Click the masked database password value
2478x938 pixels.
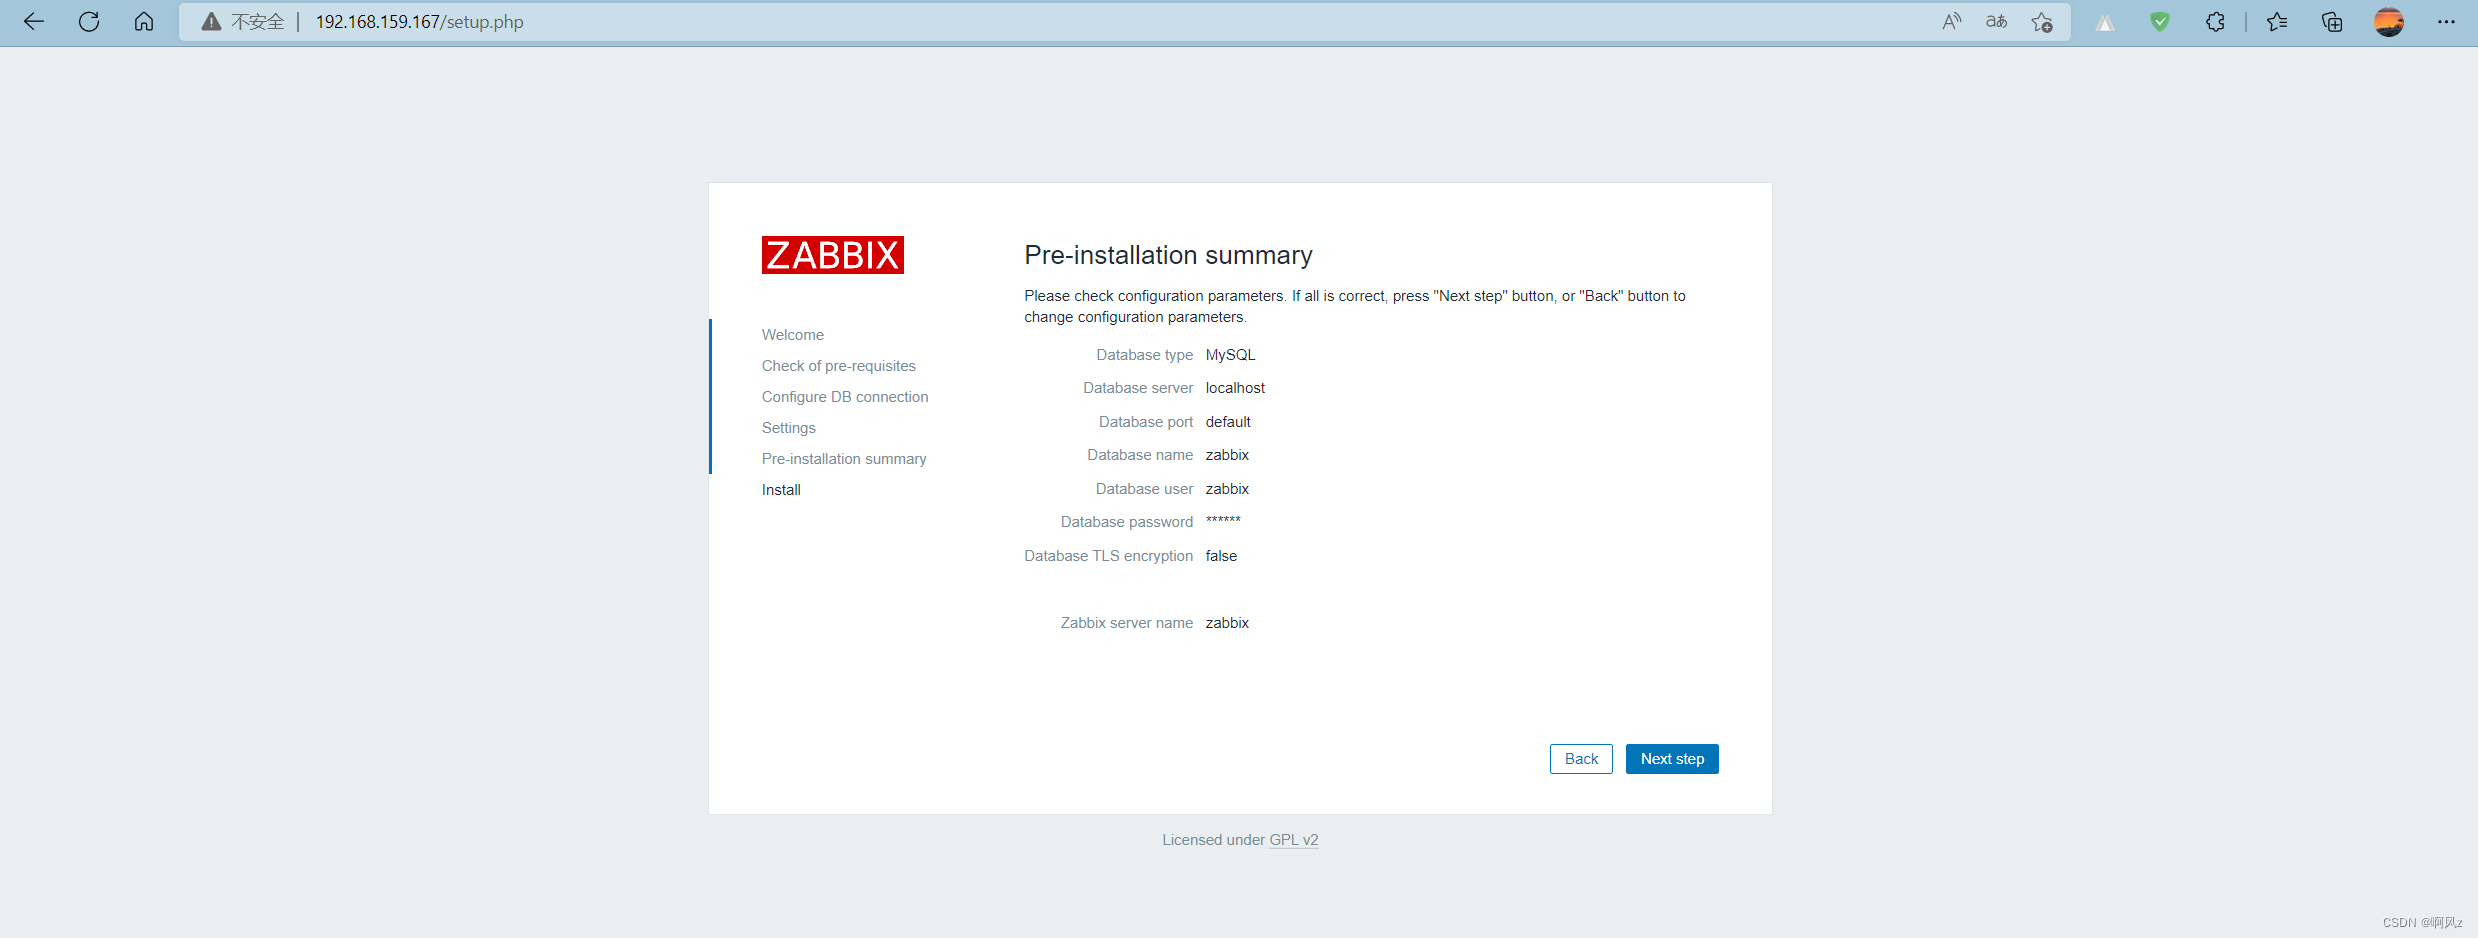click(x=1223, y=521)
